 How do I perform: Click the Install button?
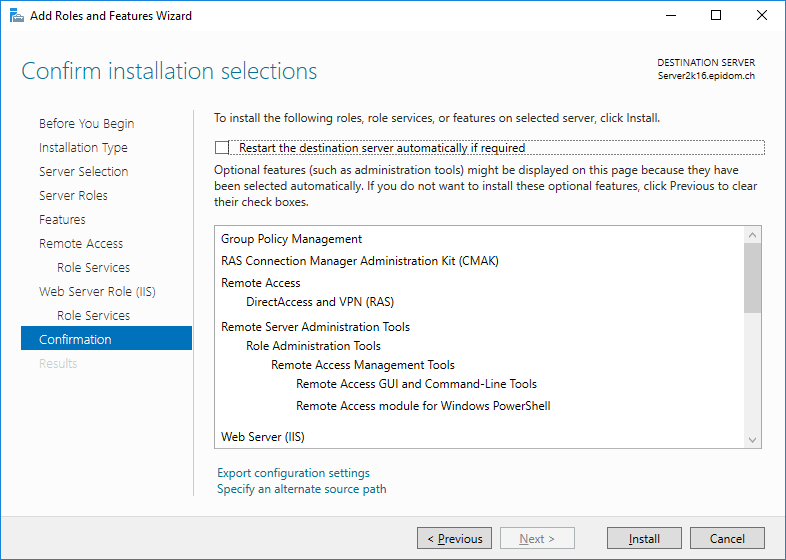pyautogui.click(x=644, y=538)
